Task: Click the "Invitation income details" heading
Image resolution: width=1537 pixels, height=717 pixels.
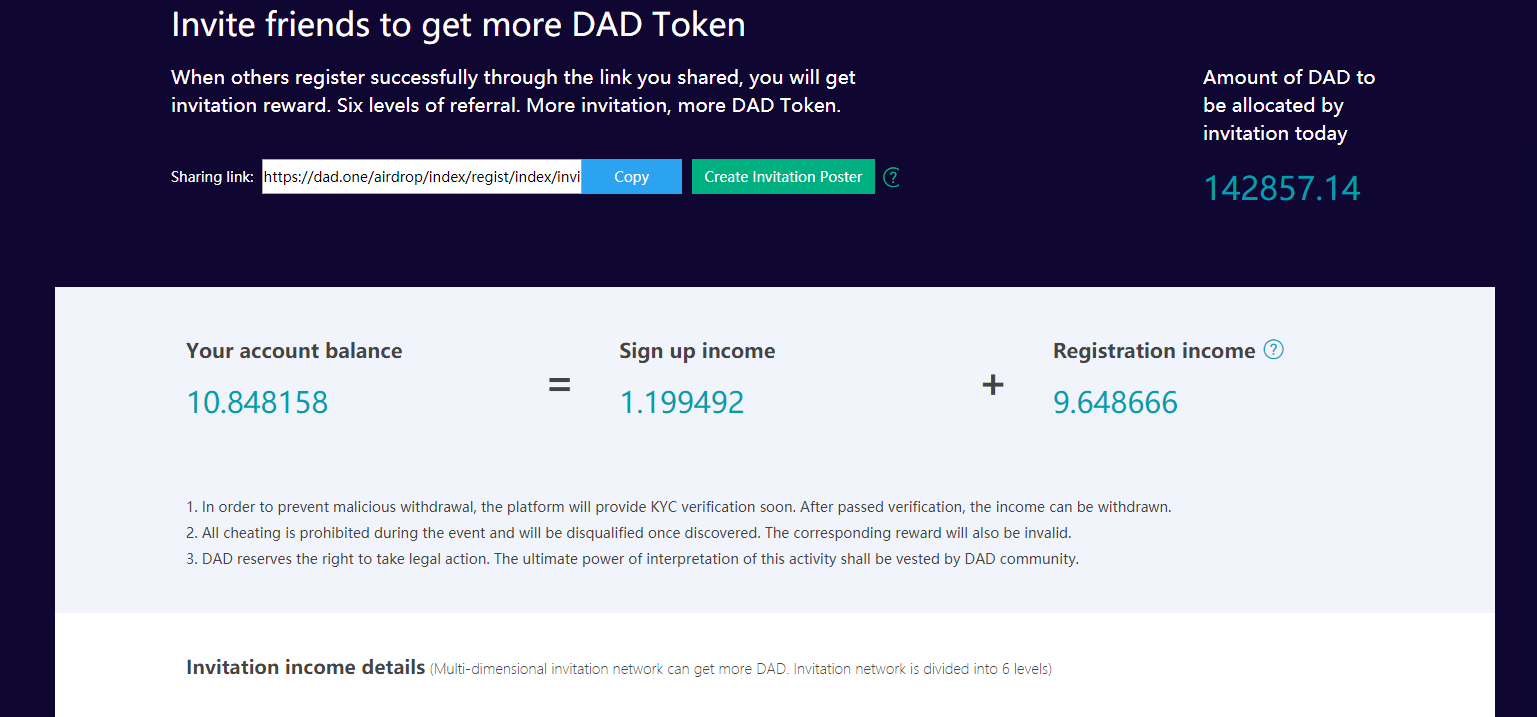Action: coord(305,667)
